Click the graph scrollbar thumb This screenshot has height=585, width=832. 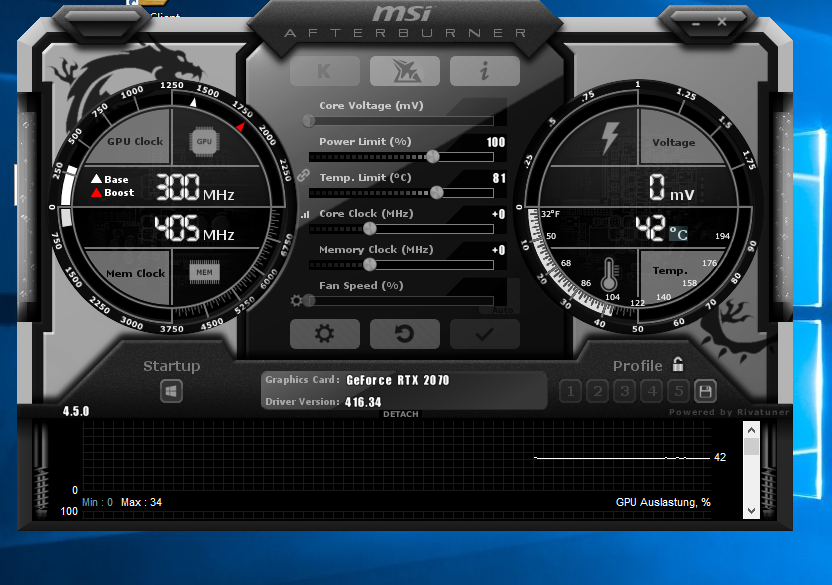pyautogui.click(x=751, y=446)
